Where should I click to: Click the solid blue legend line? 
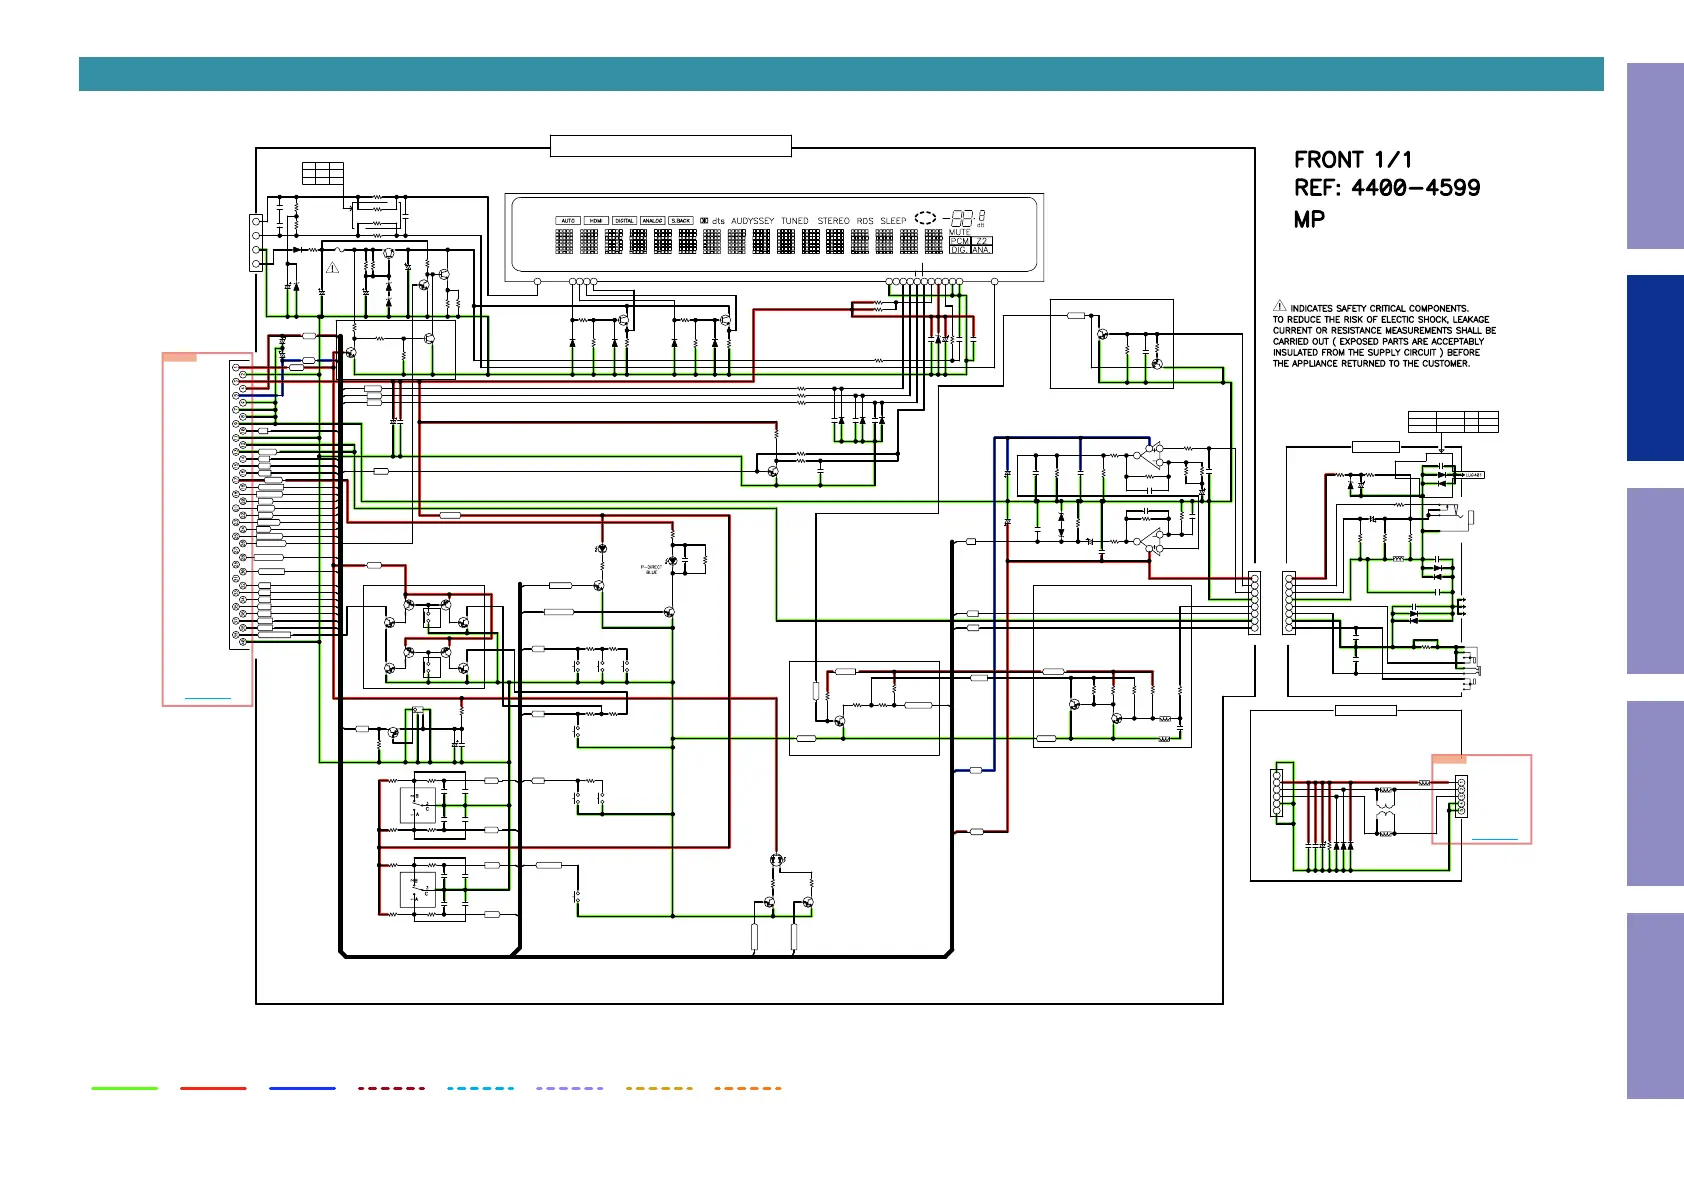302,1088
